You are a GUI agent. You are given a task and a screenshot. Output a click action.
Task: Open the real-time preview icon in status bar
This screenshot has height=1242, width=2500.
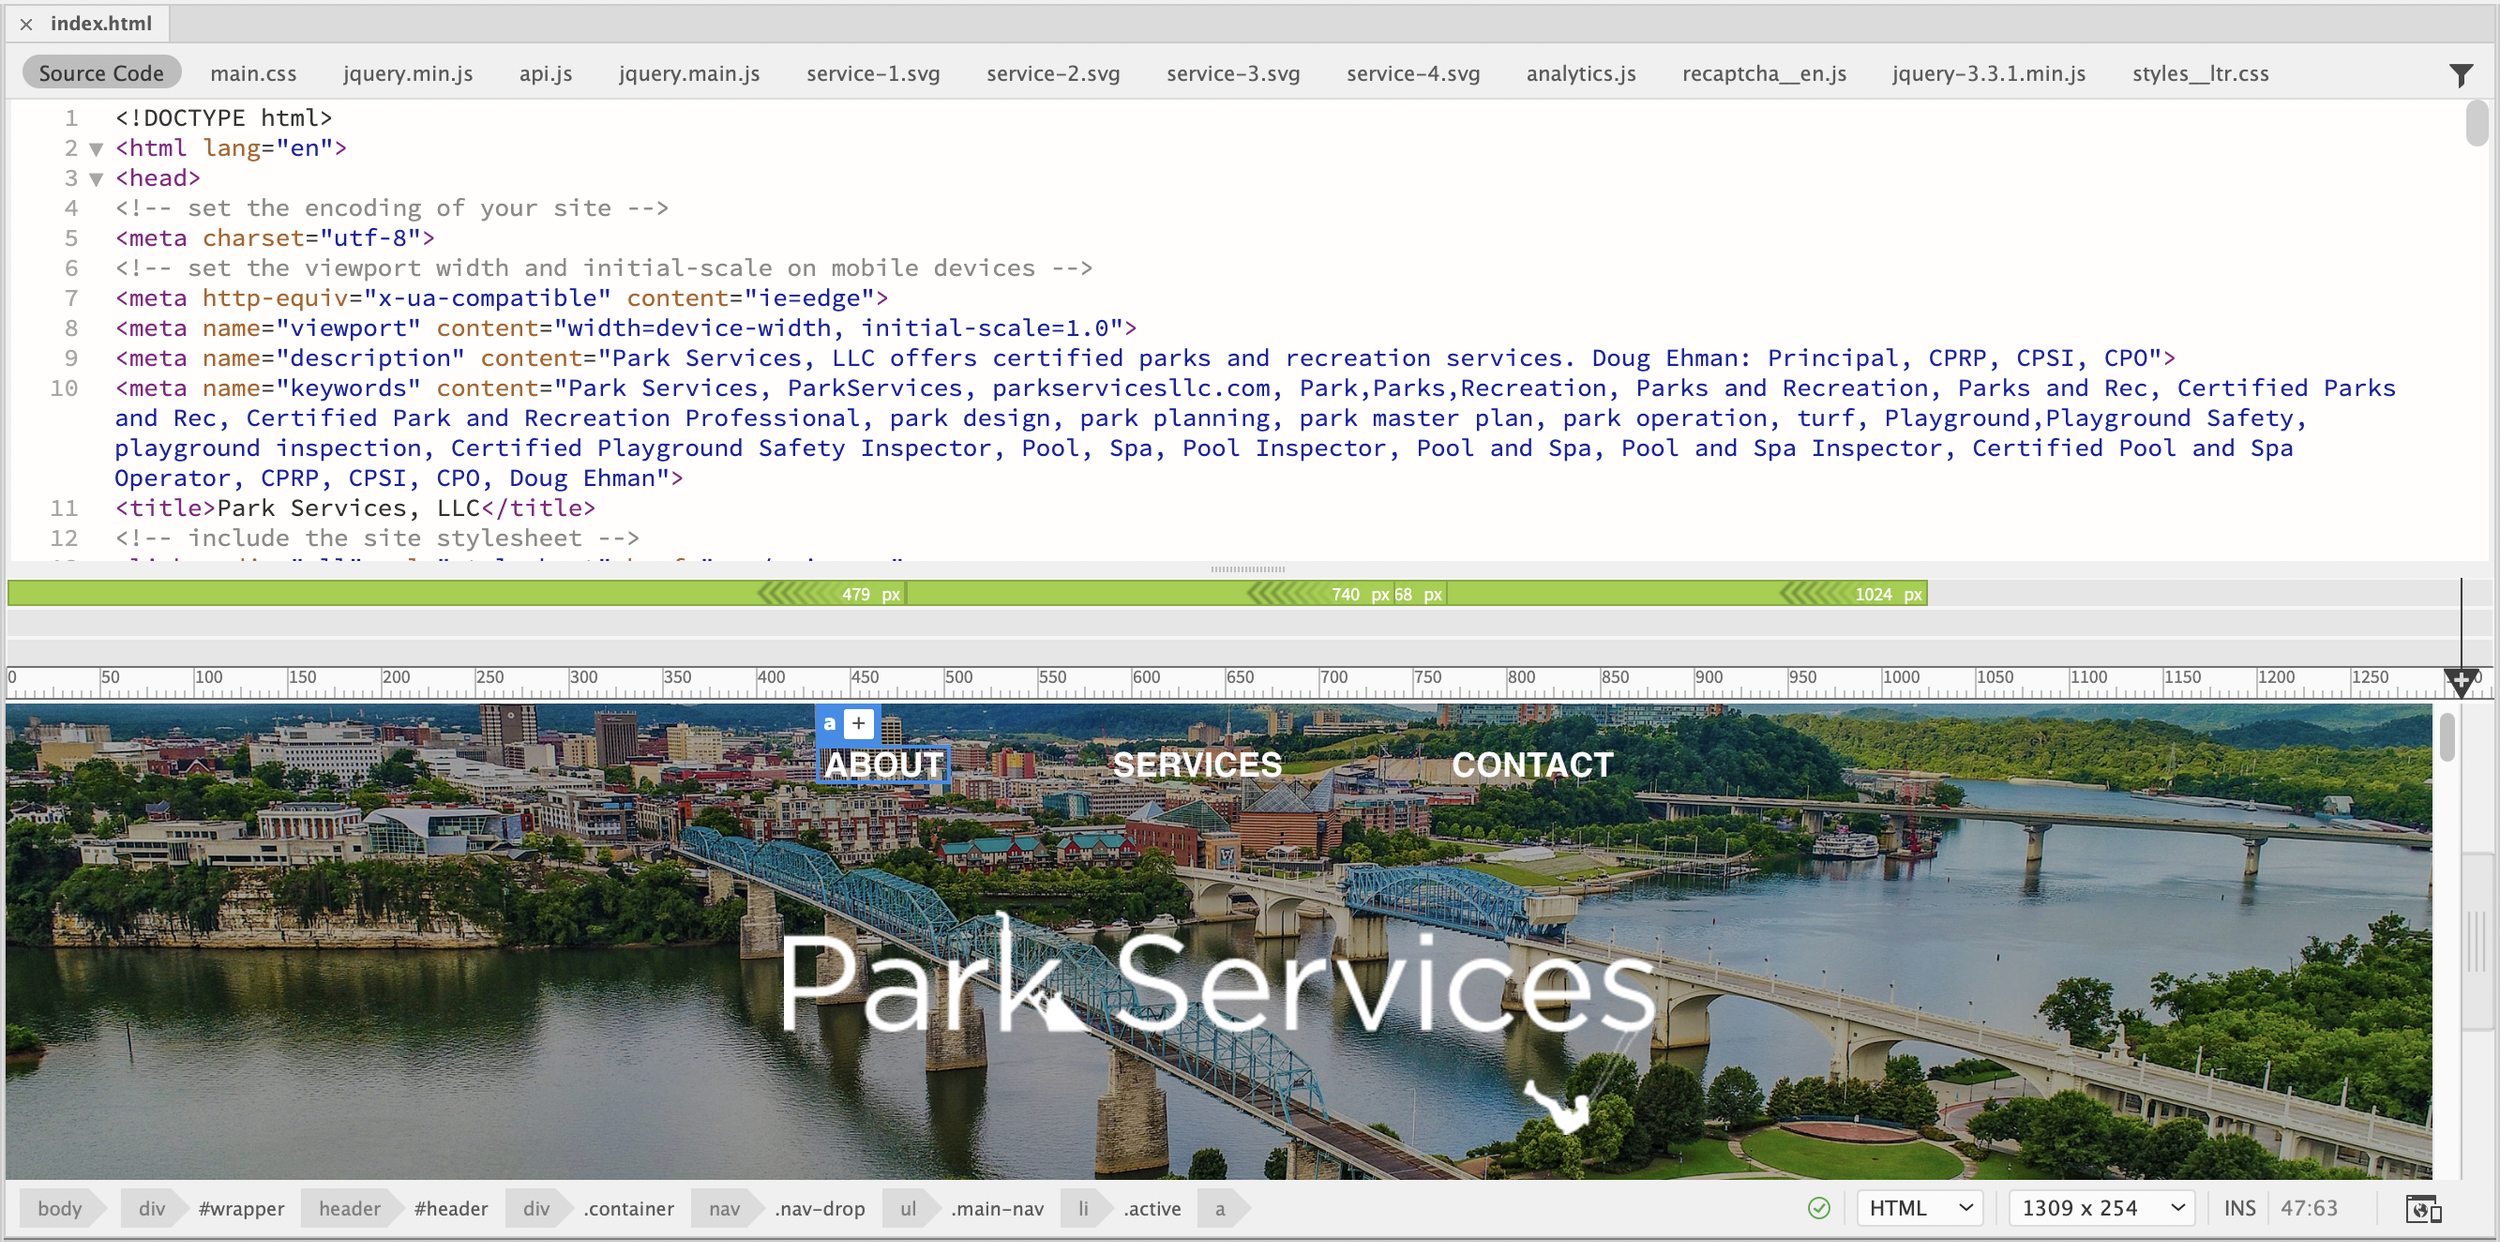(x=2423, y=1208)
